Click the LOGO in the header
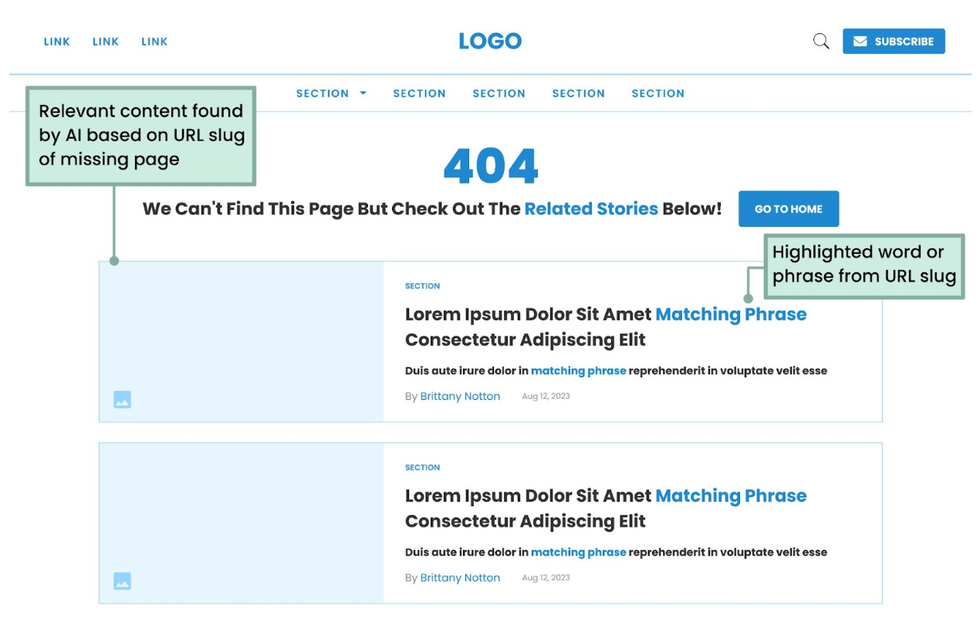Screen dimensions: 980x625 tap(489, 41)
